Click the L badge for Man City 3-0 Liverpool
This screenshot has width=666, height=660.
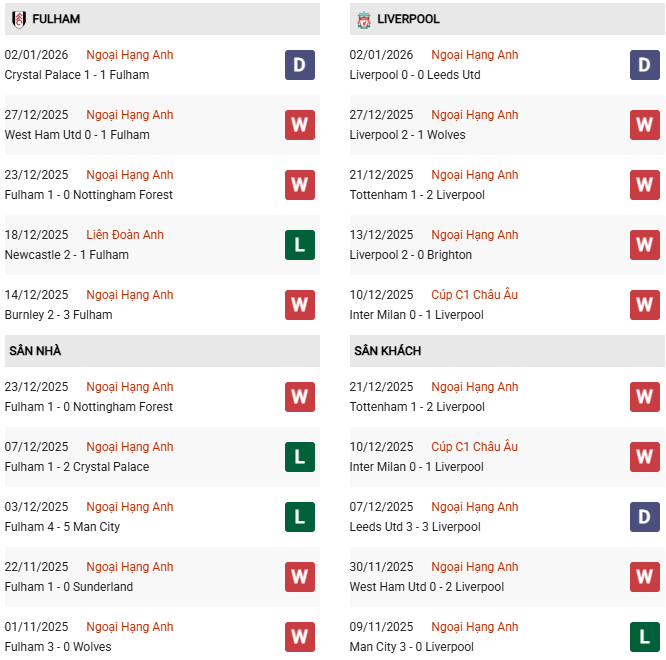pos(645,637)
